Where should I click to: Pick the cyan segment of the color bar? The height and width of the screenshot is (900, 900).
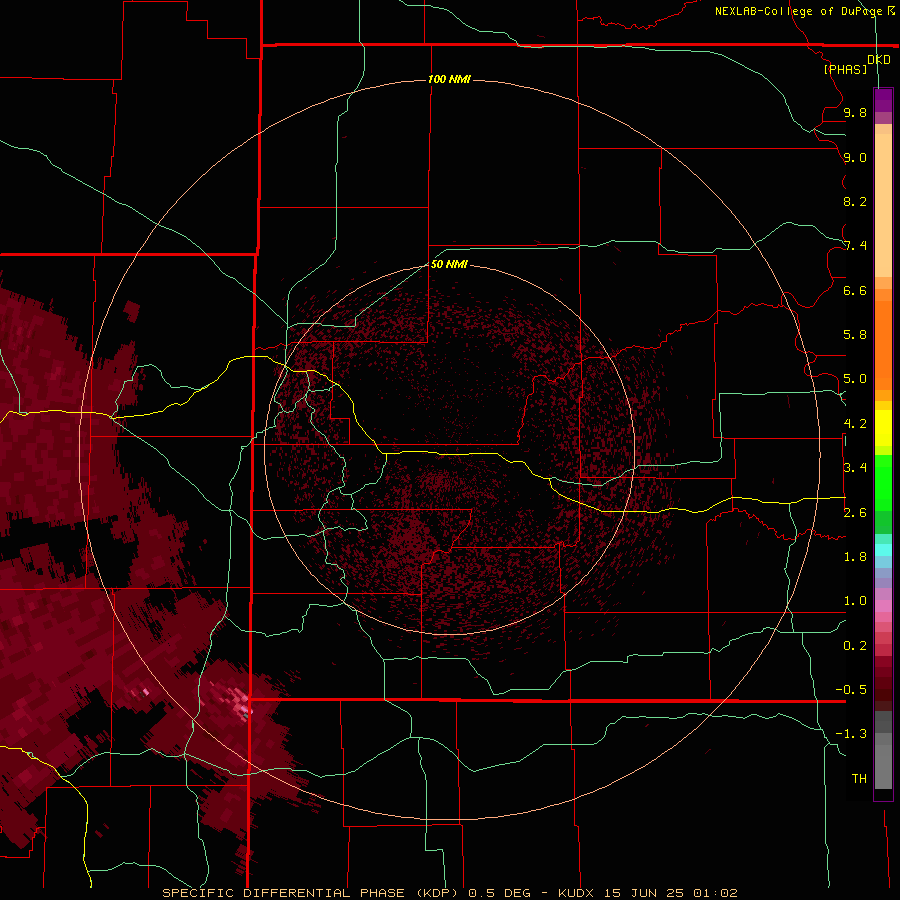(x=883, y=550)
